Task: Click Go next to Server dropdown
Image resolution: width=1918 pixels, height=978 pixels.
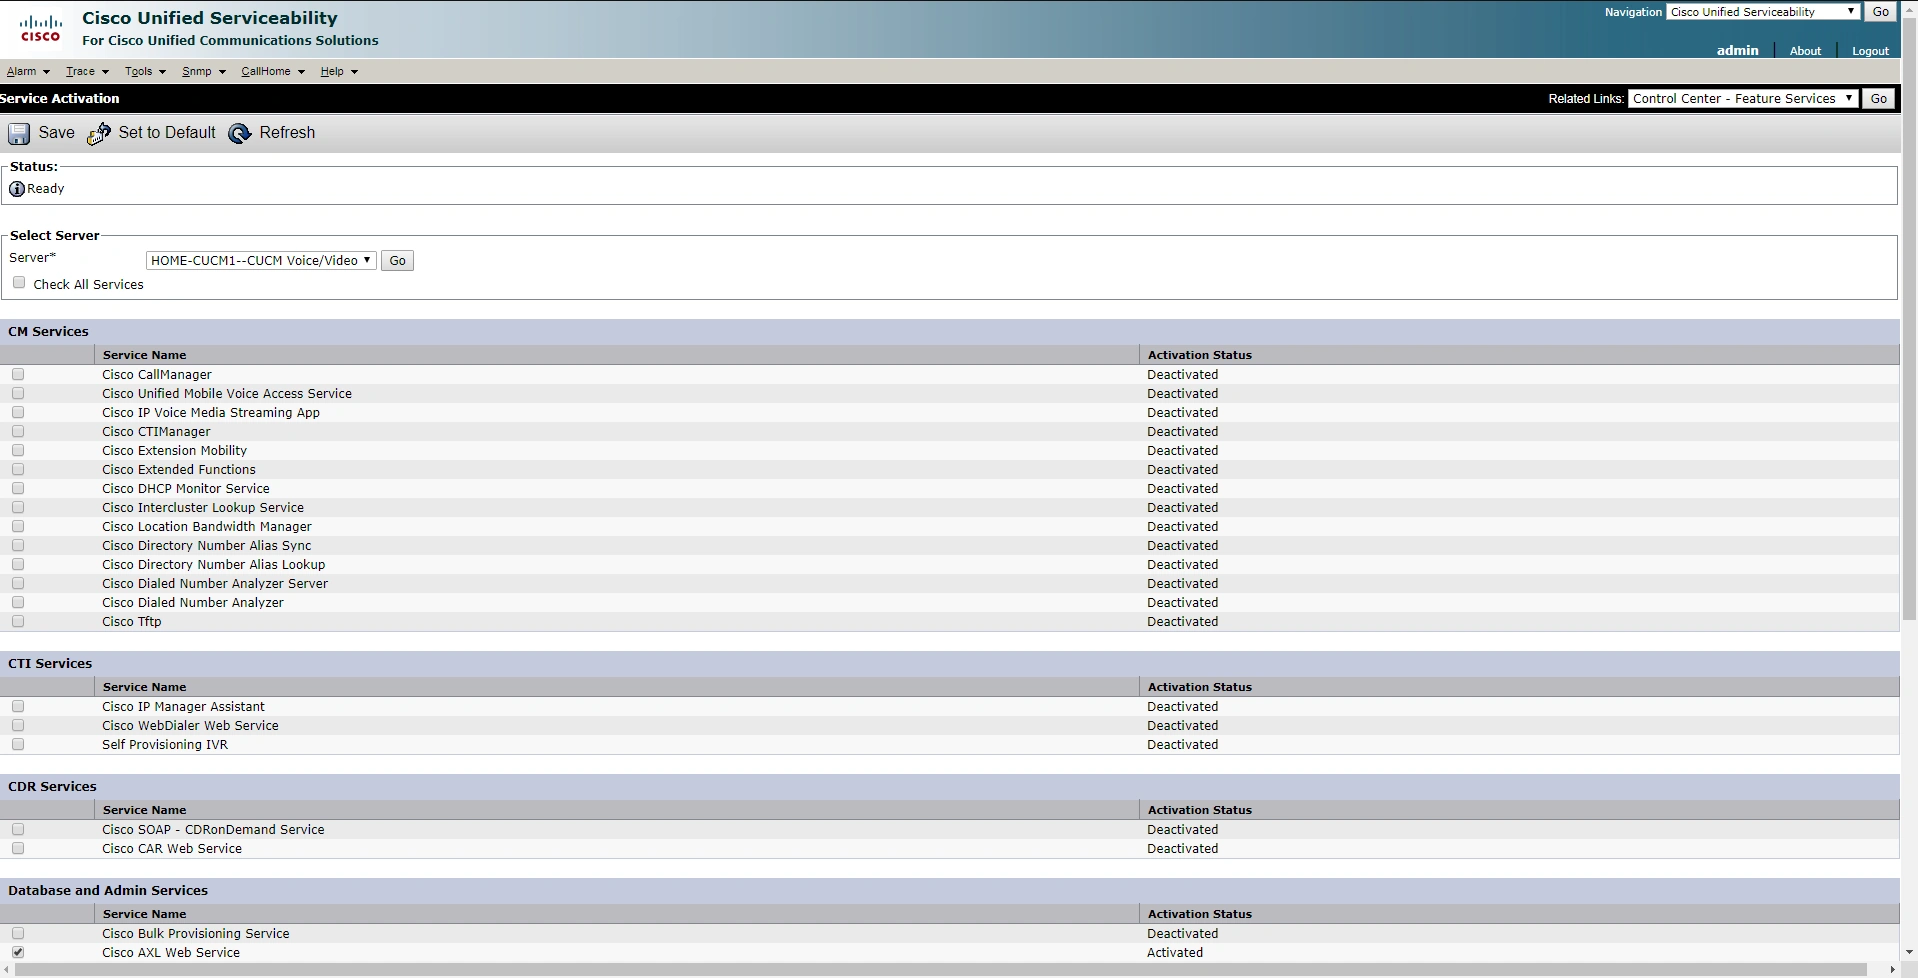Action: tap(398, 261)
